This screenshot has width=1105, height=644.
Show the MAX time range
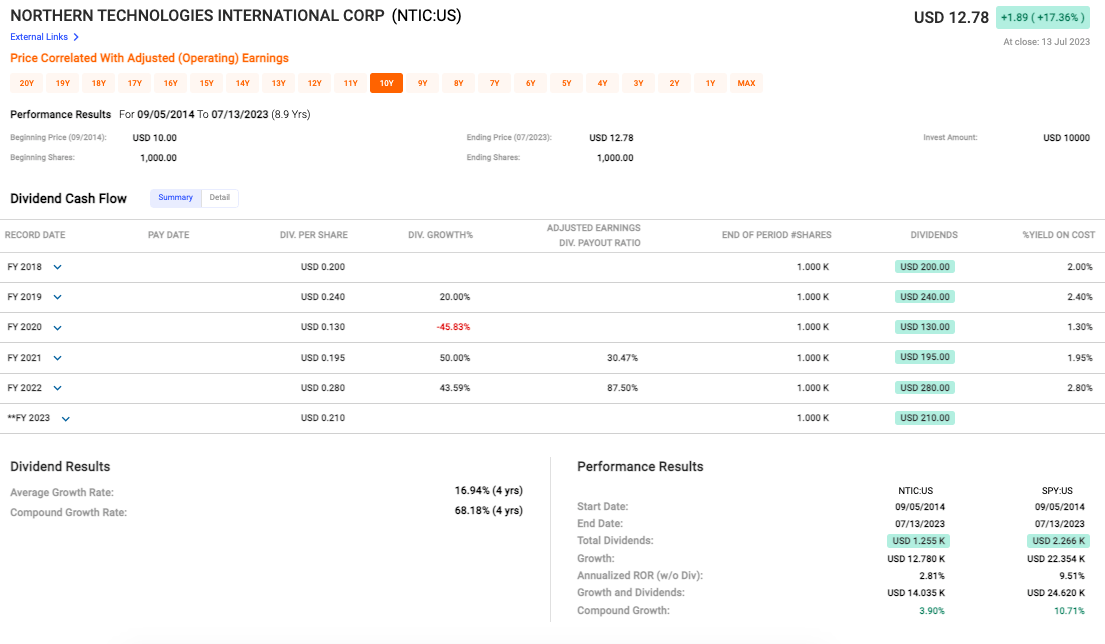746,83
